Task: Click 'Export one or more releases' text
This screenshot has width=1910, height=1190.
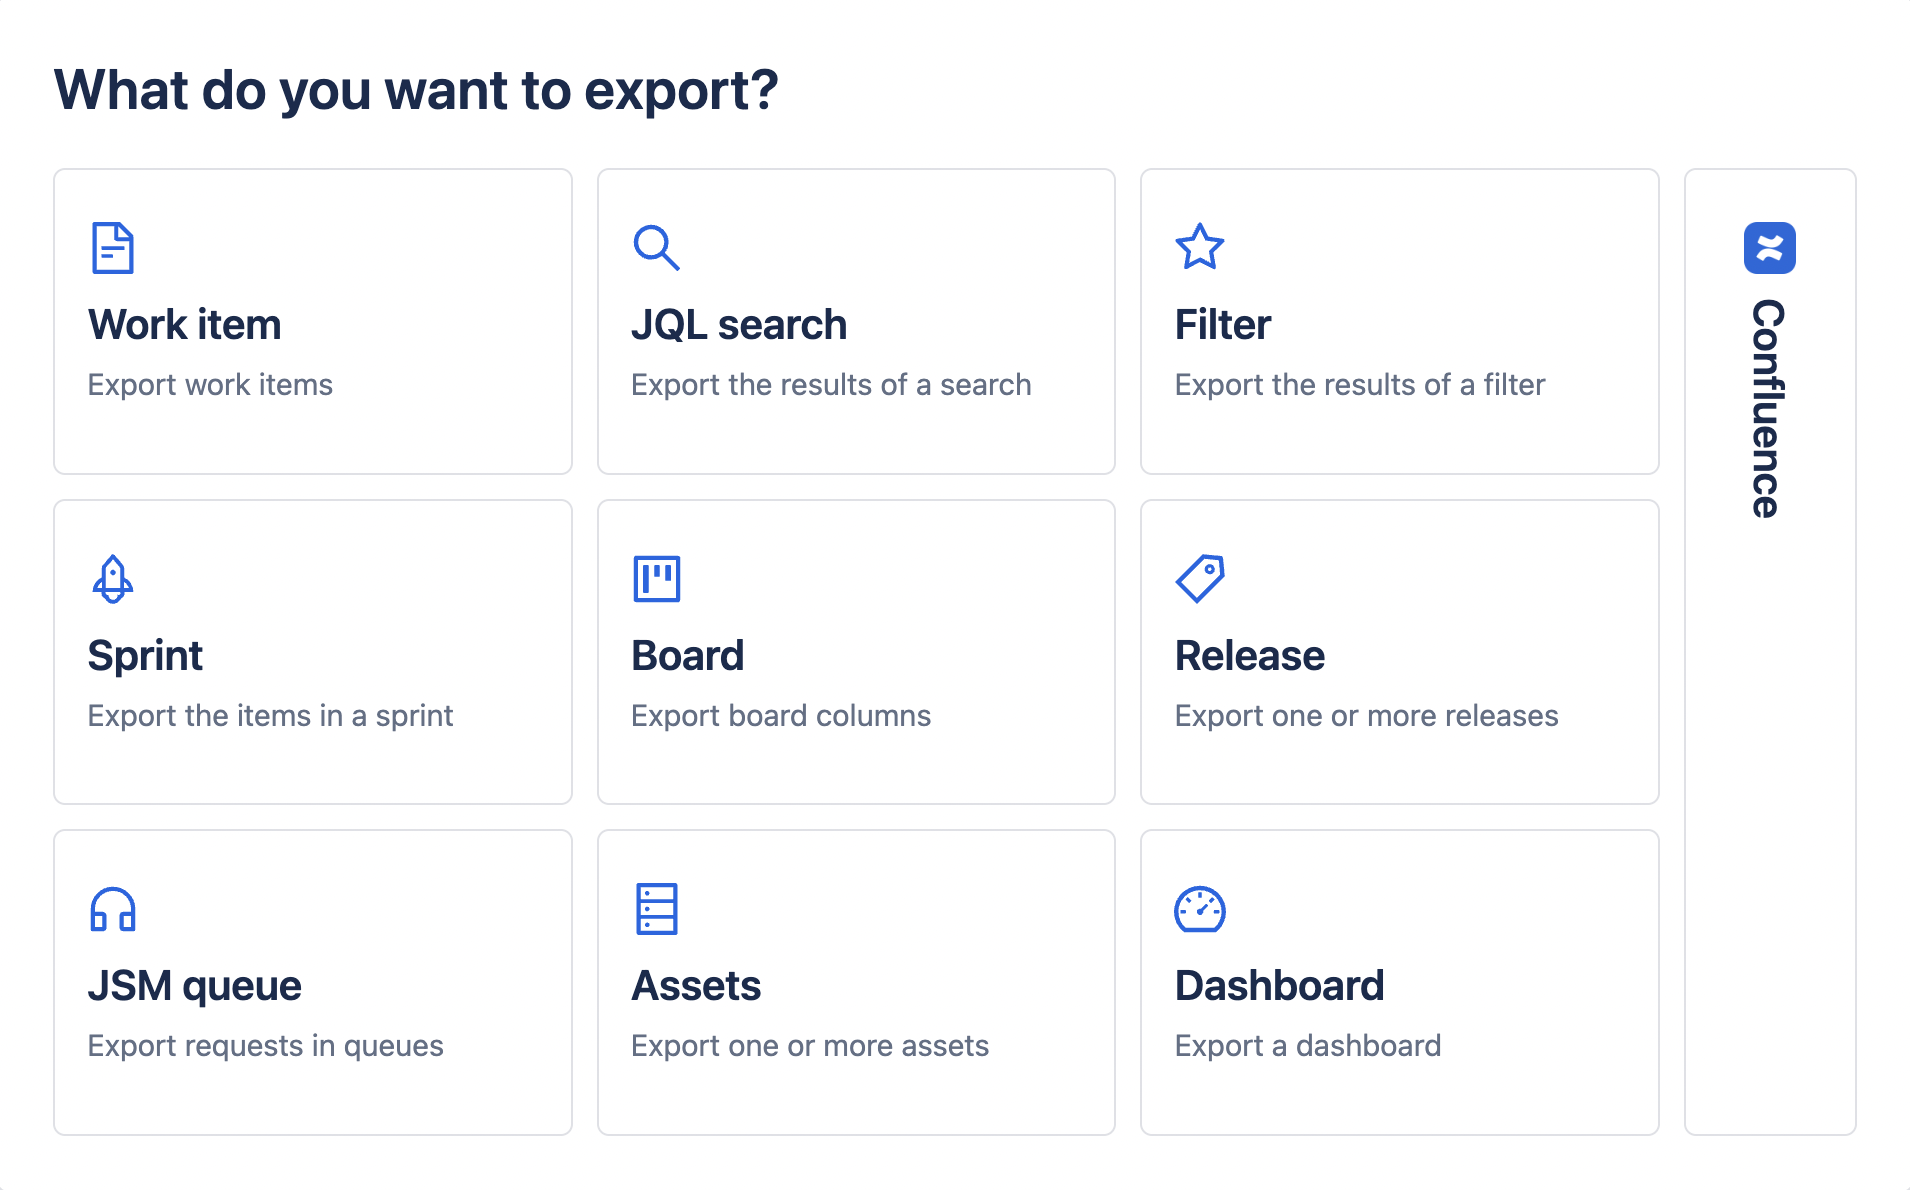Action: tap(1366, 716)
